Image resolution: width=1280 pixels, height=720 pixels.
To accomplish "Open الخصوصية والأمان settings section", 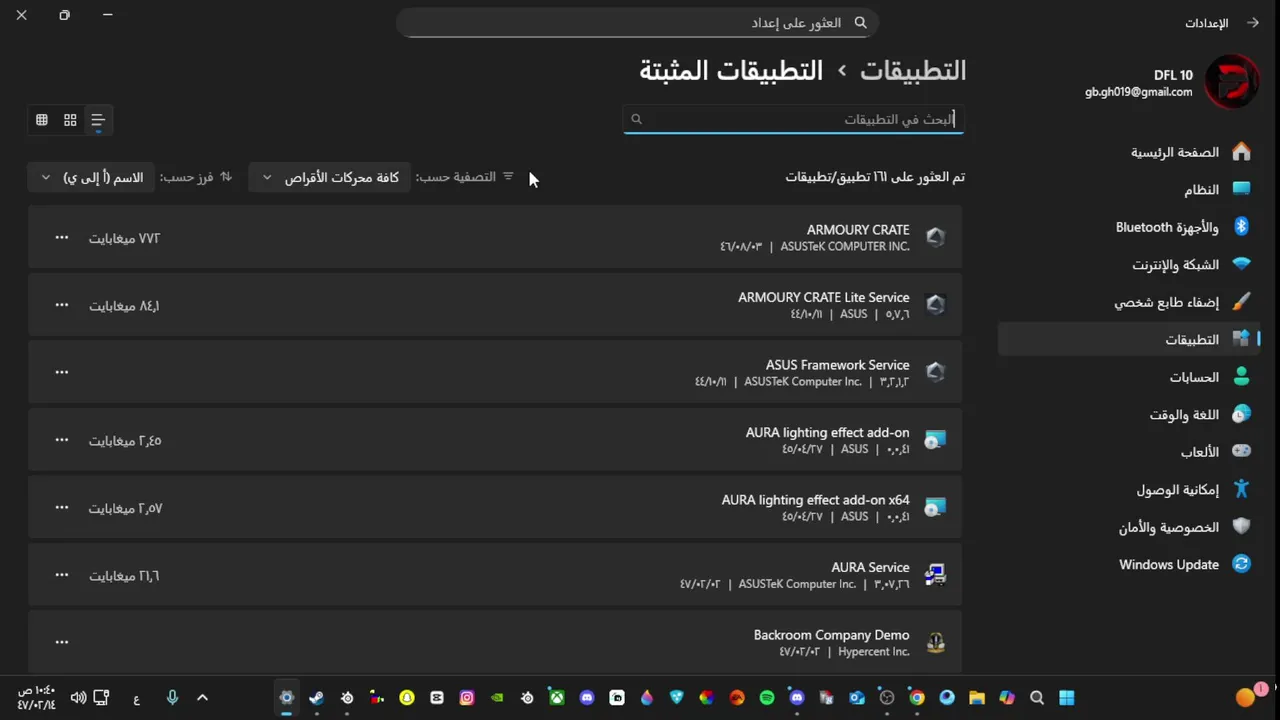I will [x=1130, y=527].
